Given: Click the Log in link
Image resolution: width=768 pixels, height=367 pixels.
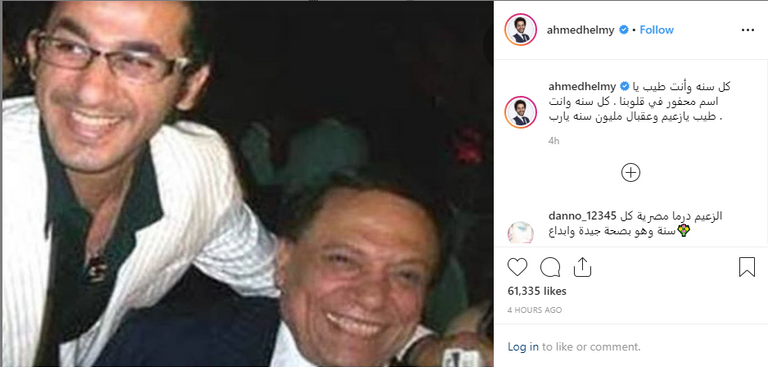Looking at the screenshot, I should (523, 347).
